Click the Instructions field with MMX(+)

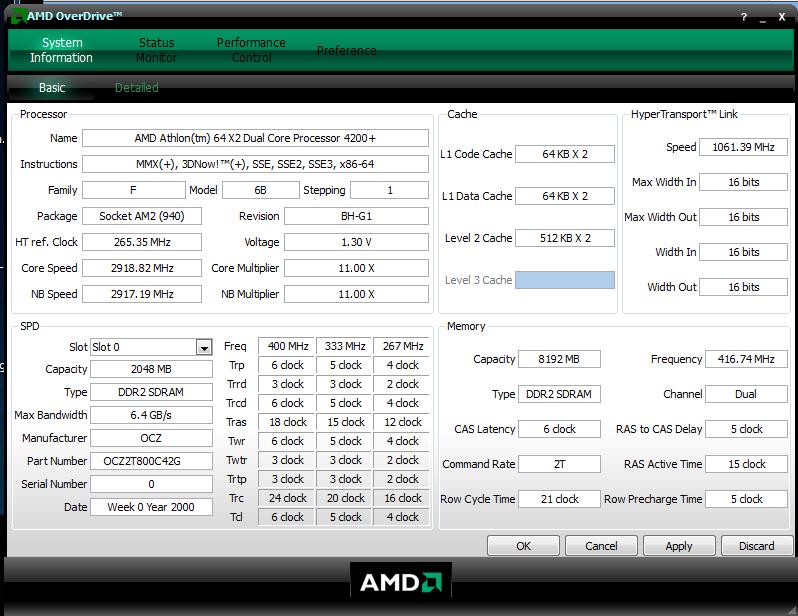pyautogui.click(x=255, y=164)
